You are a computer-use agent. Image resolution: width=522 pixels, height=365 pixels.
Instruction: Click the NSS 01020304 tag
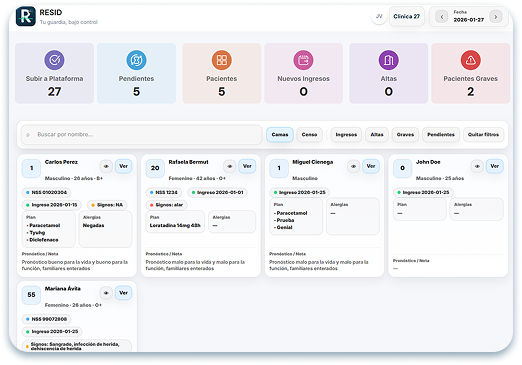coord(47,192)
